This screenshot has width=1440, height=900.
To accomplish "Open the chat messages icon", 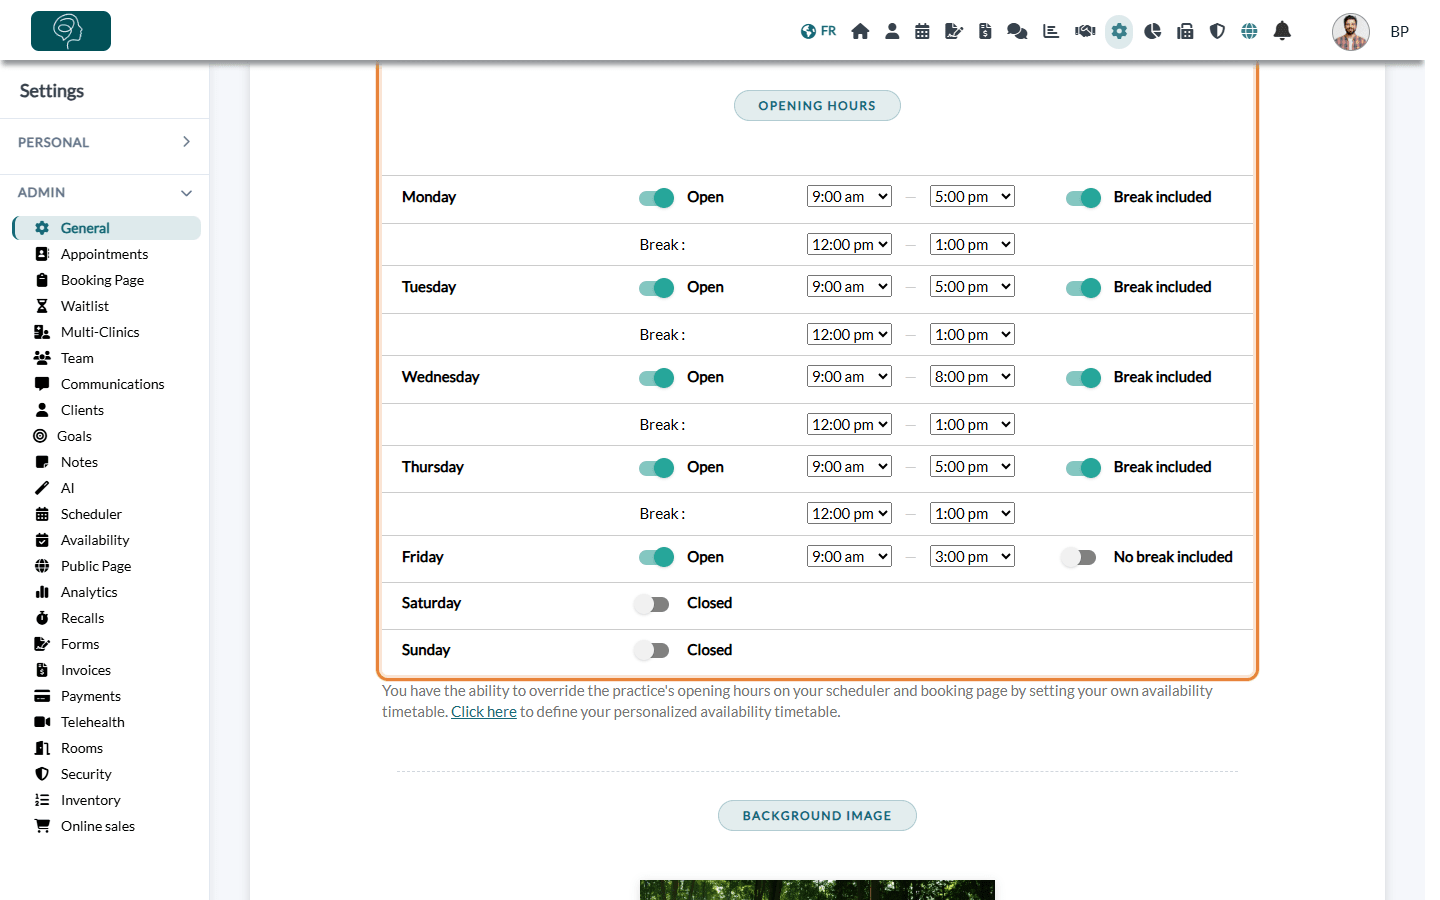I will point(1017,31).
